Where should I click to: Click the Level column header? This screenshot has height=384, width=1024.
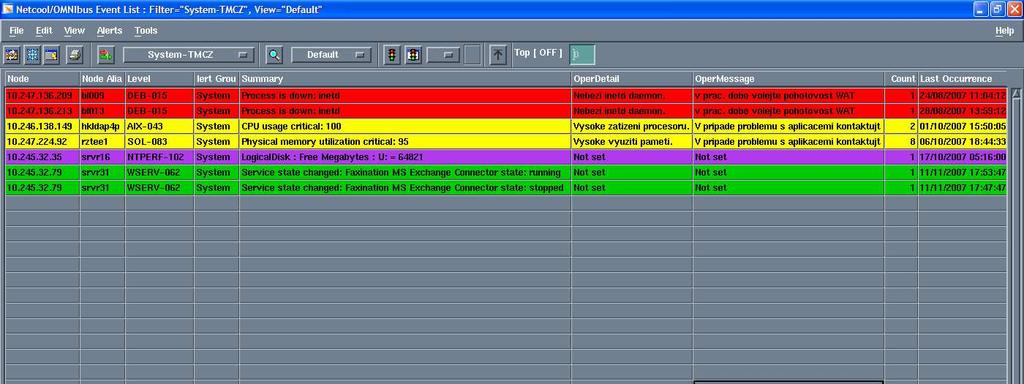pos(159,79)
